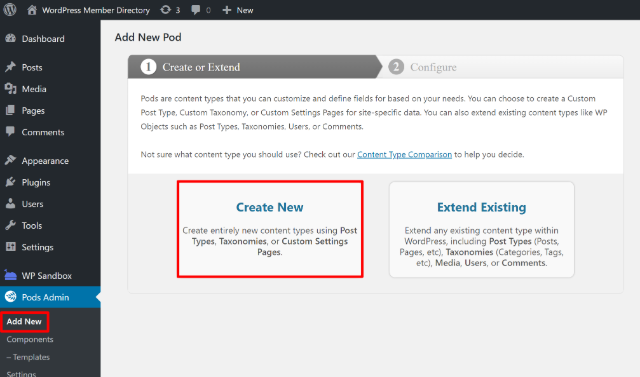Click the Comments speech icon in sidebar

pyautogui.click(x=10, y=132)
